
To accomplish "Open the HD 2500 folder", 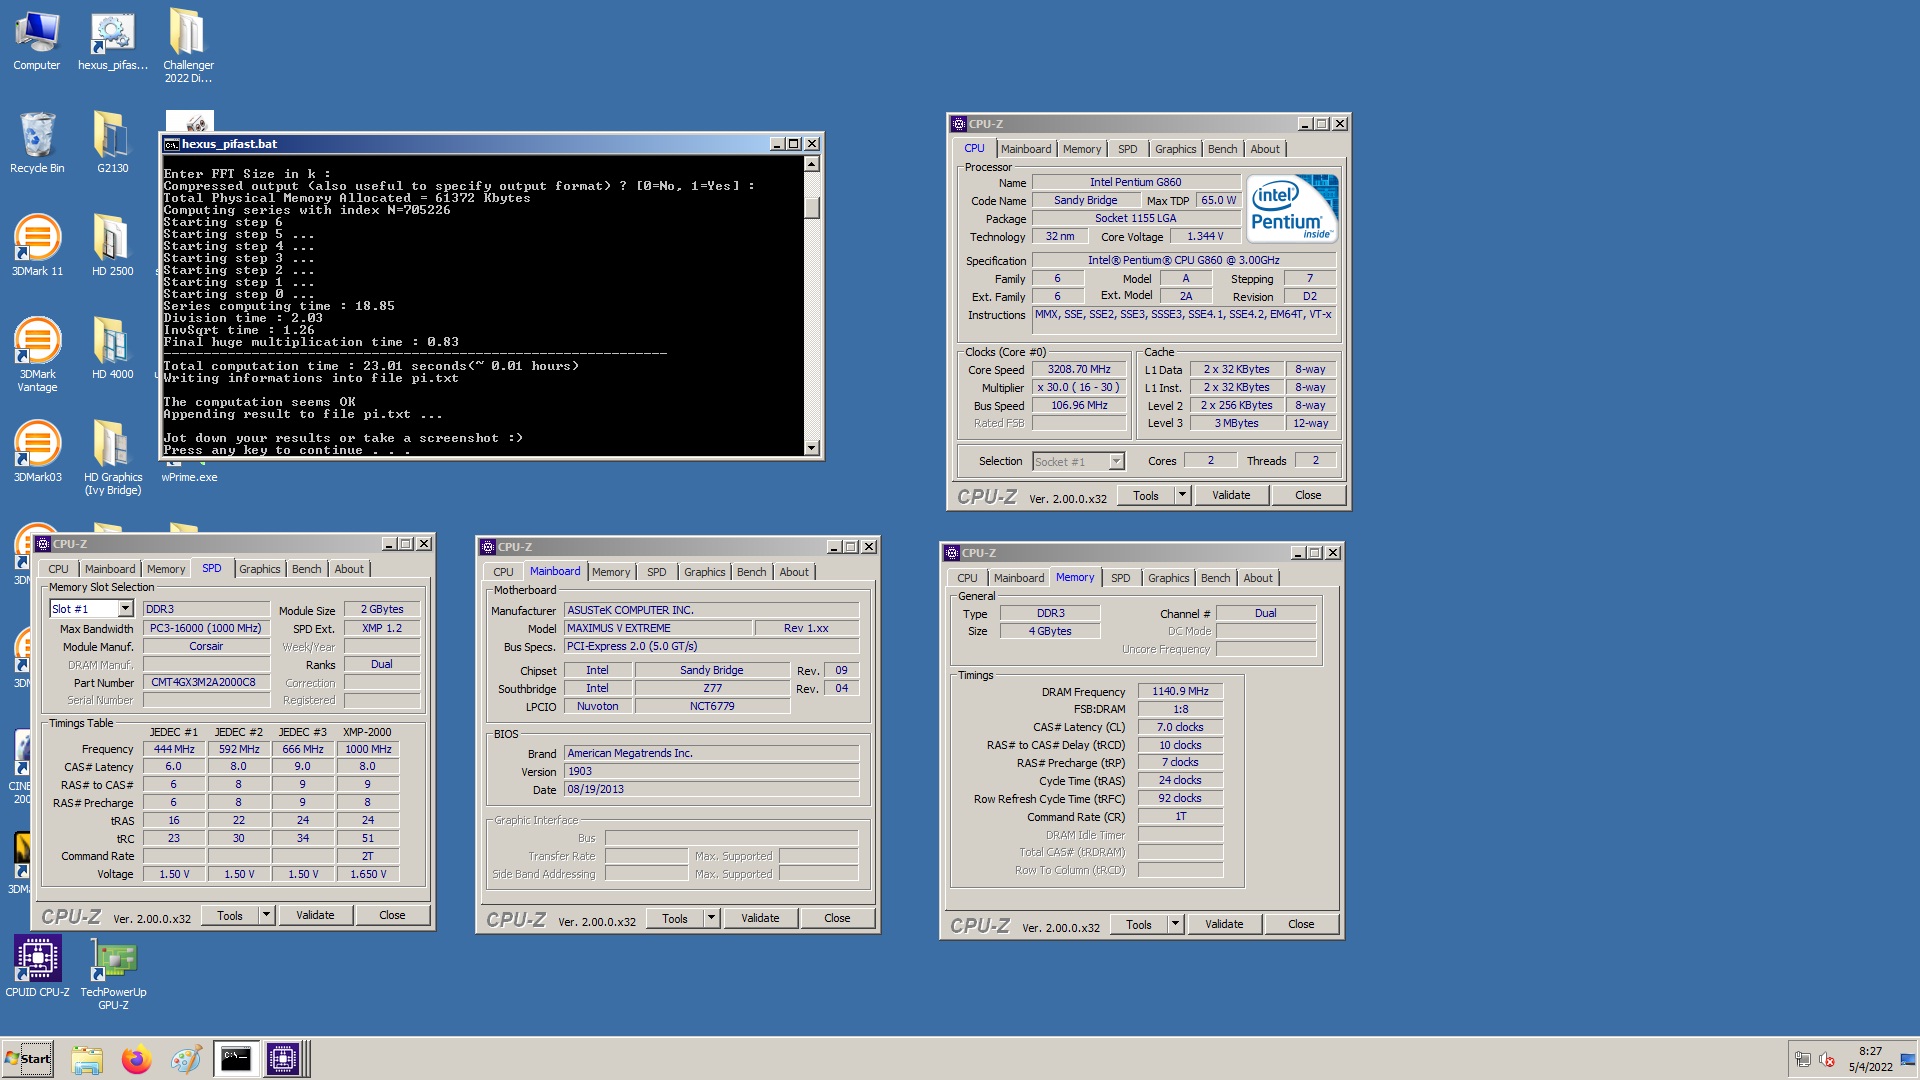I will (112, 245).
